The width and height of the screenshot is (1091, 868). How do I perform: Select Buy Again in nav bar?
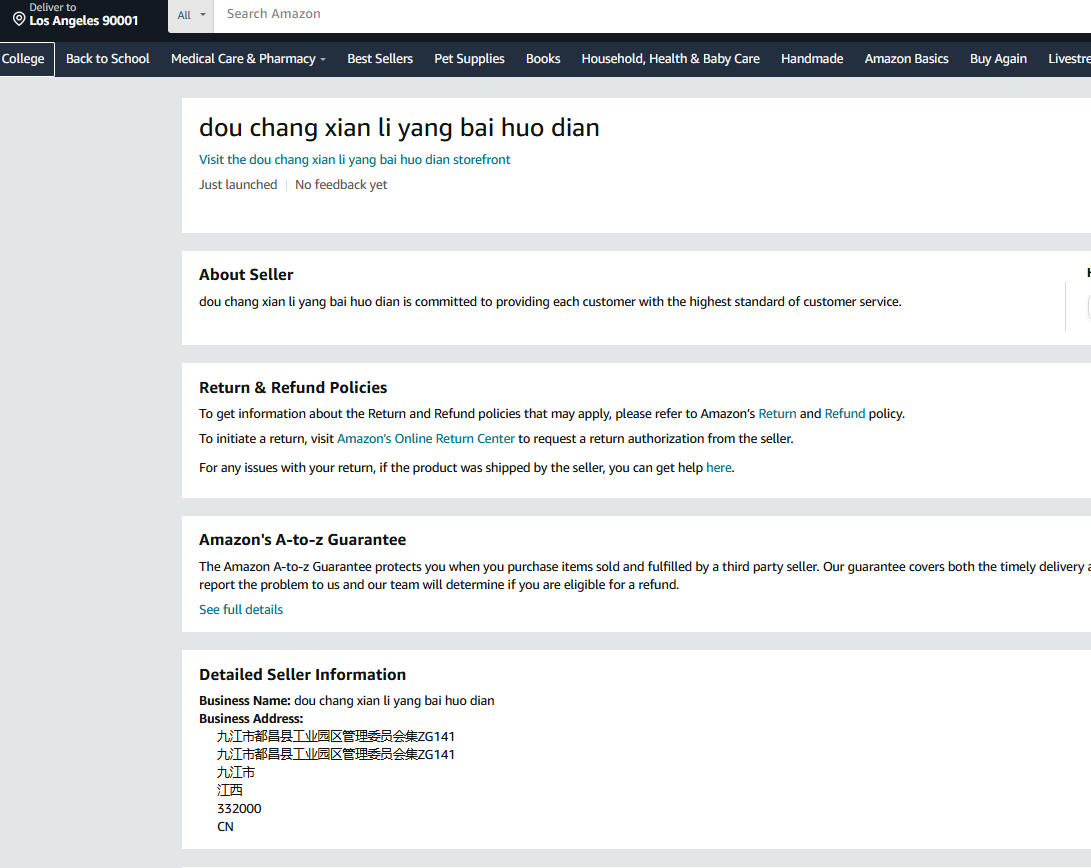coord(998,59)
